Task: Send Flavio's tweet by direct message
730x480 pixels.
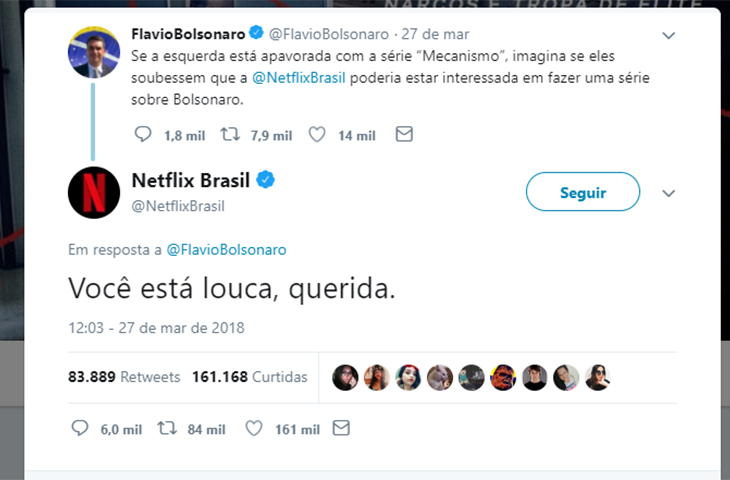Action: pyautogui.click(x=404, y=134)
